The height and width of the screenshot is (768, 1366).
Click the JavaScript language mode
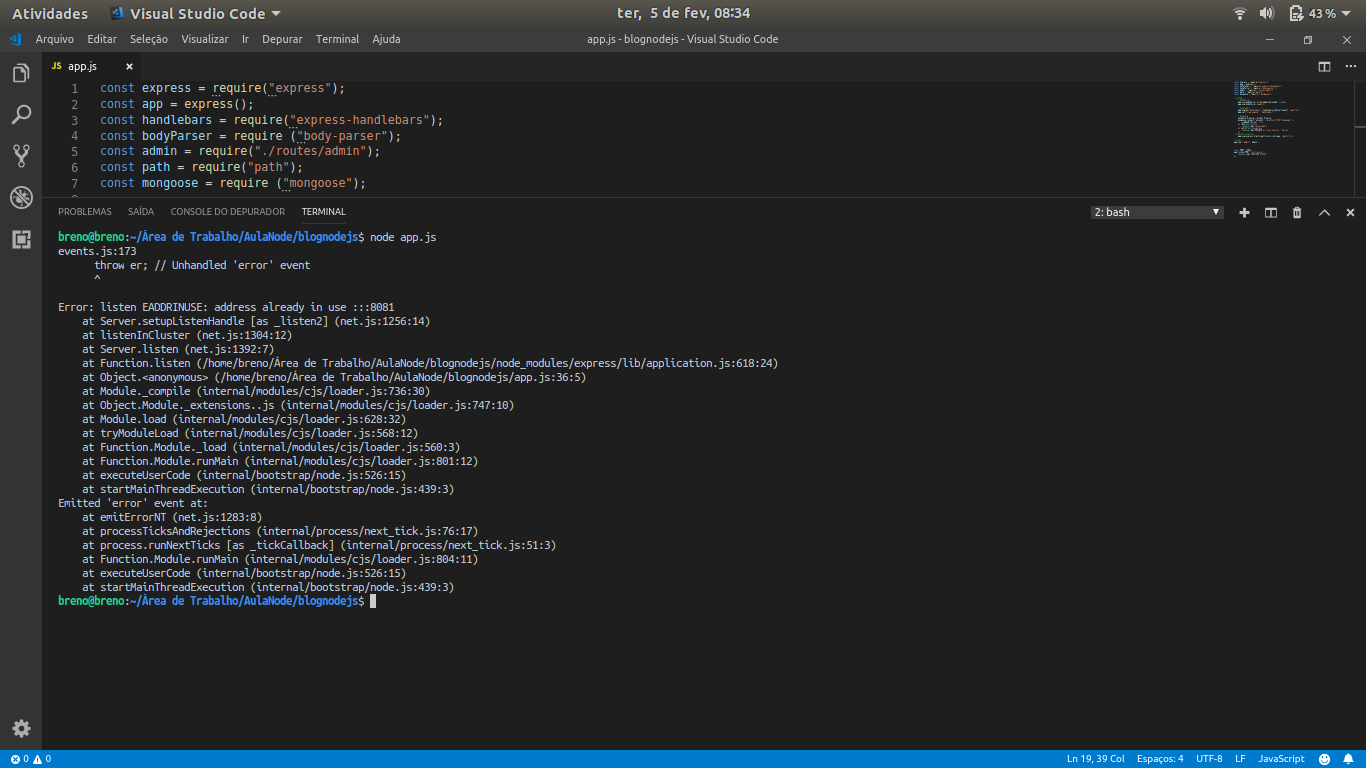(x=1281, y=759)
